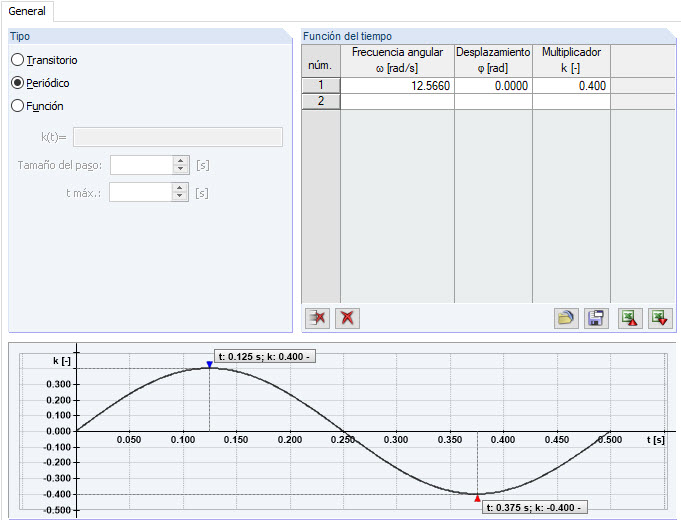Viewport: 681px width, 520px height.
Task: Decrease Tamaño del paso with down arrow
Action: coord(181,169)
